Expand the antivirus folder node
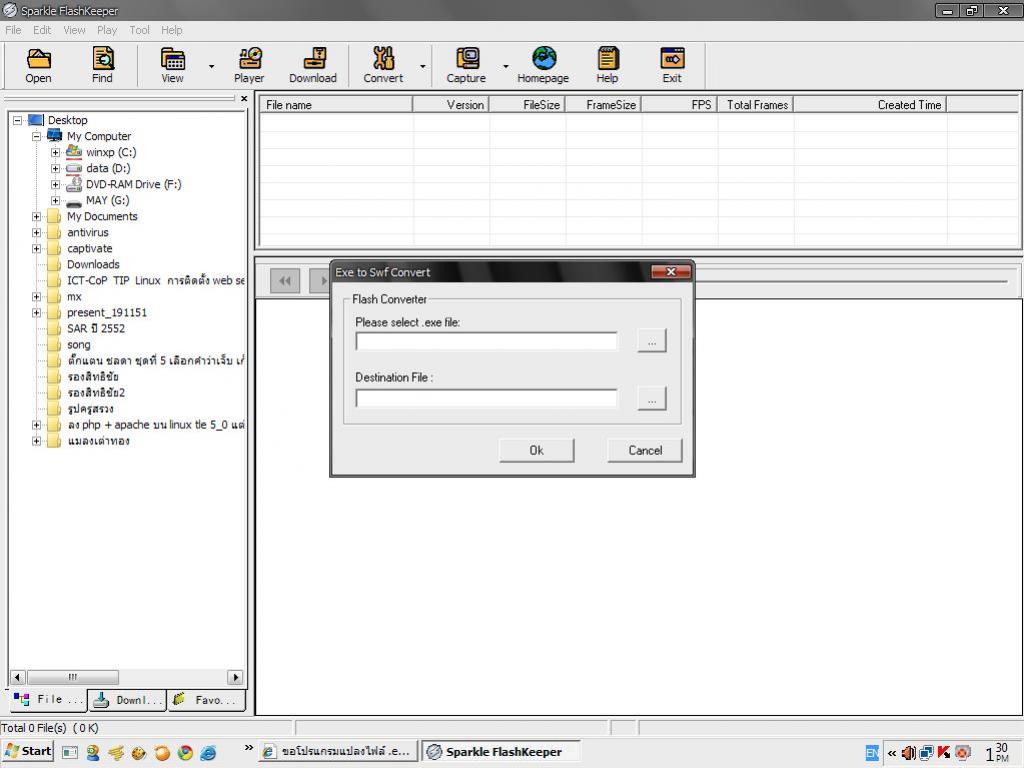 [x=37, y=232]
